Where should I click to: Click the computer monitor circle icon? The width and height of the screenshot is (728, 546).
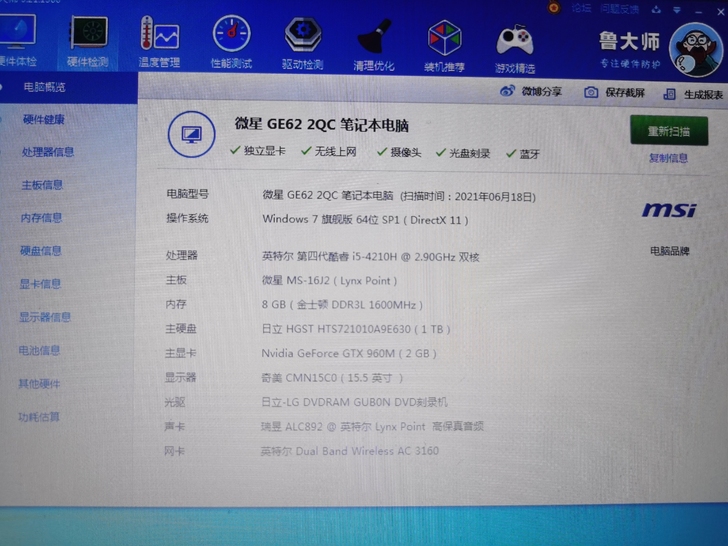click(191, 134)
